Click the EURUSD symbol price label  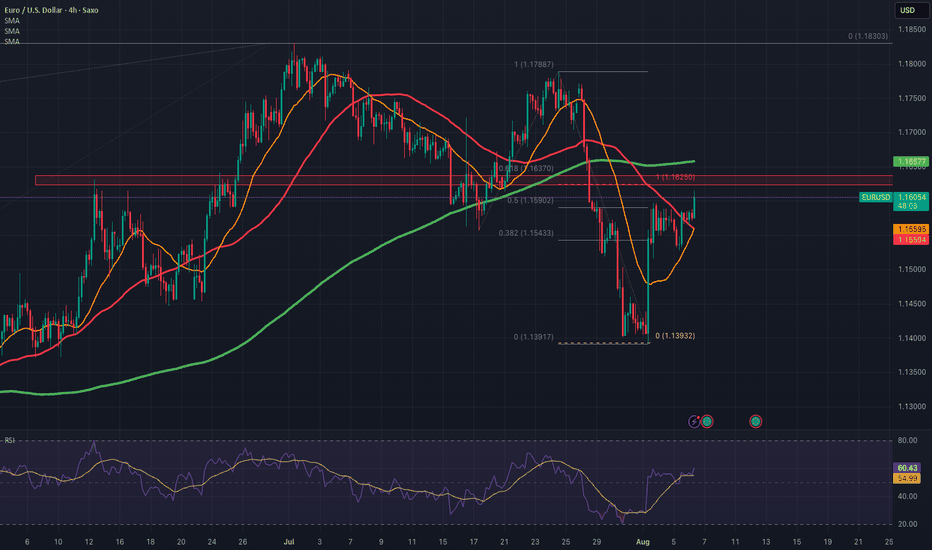coord(876,197)
